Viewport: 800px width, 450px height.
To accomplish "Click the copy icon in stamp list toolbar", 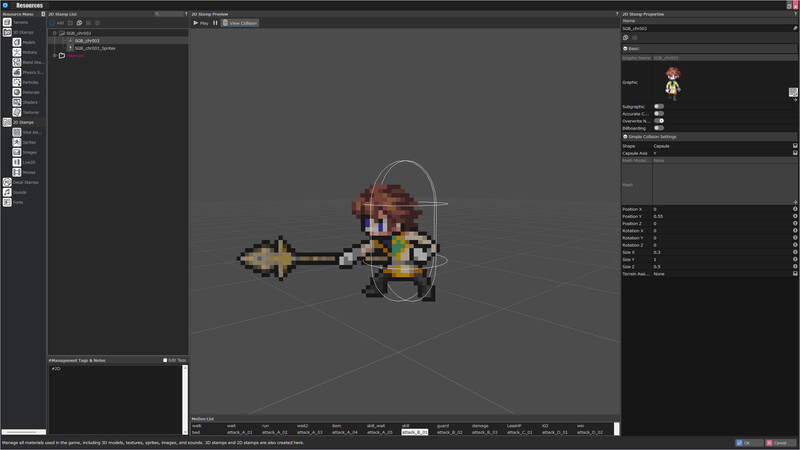I will [x=79, y=23].
